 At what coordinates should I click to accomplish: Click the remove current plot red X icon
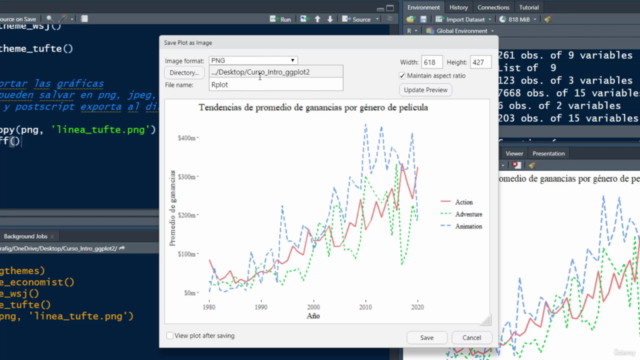tap(517, 165)
